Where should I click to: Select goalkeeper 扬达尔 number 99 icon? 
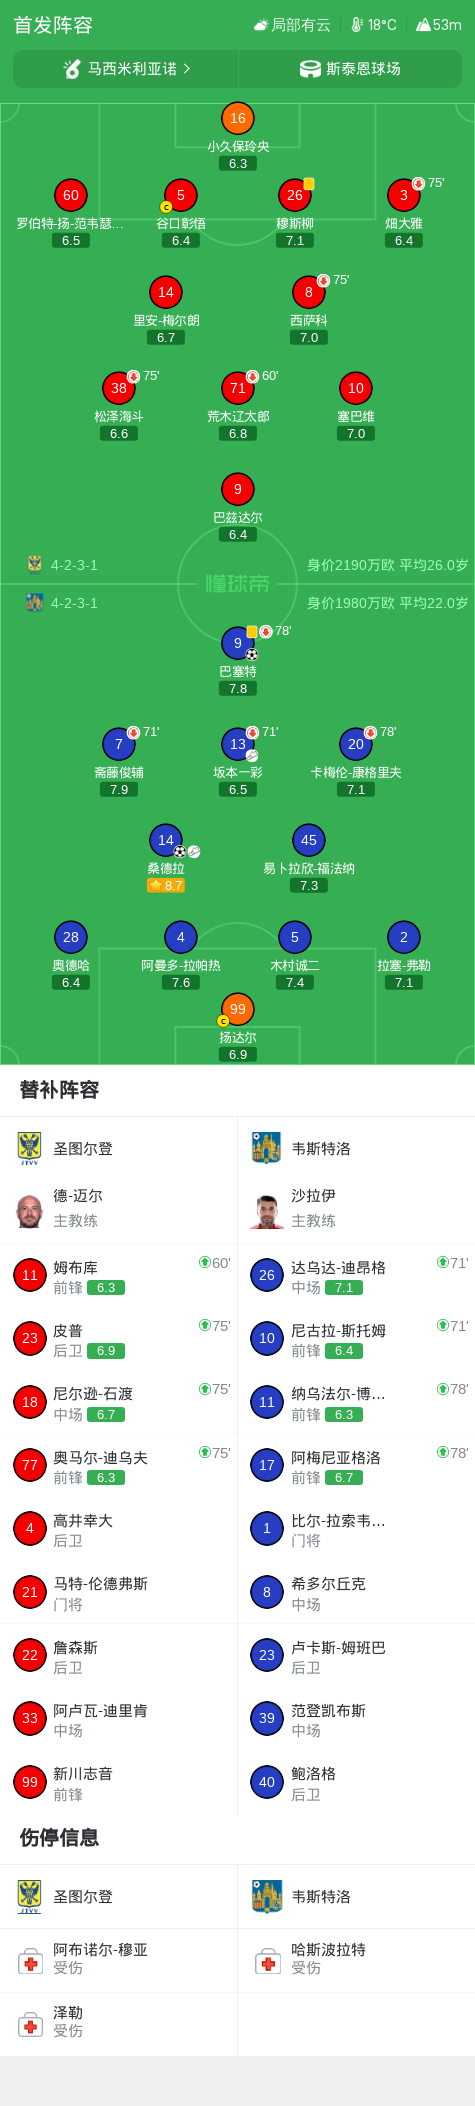(x=237, y=1009)
